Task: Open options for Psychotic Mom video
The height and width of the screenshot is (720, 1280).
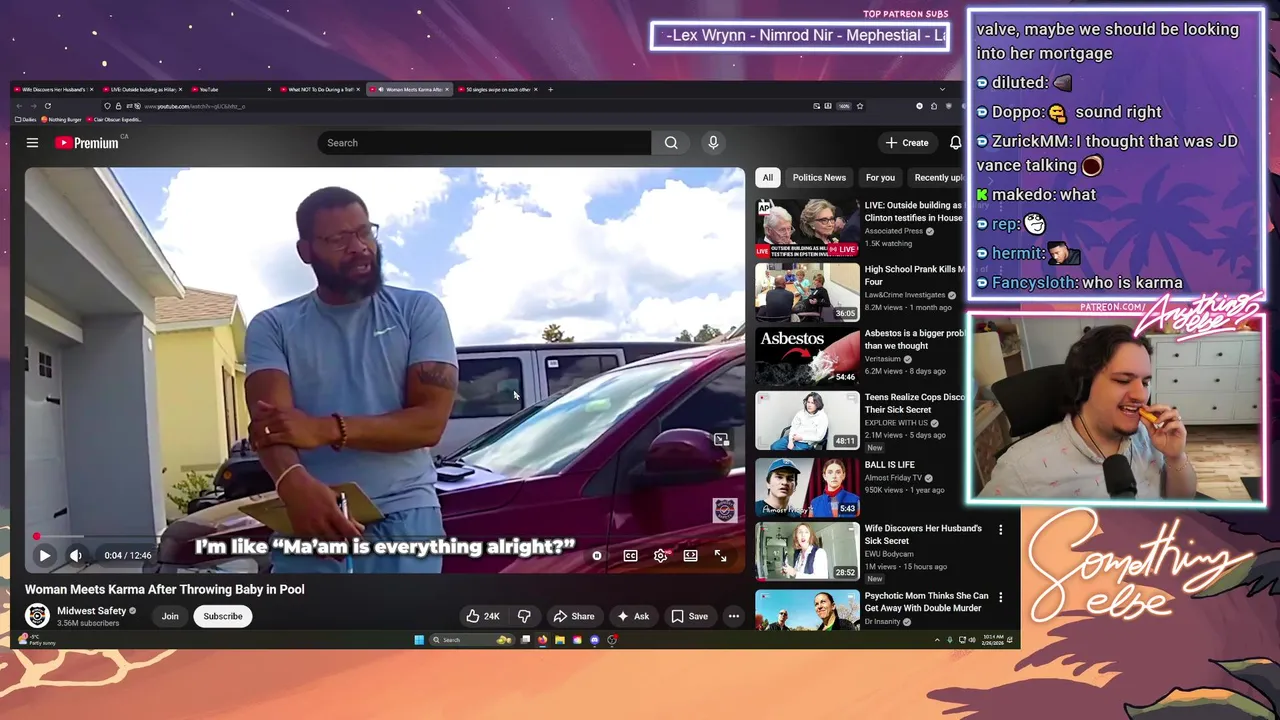Action: [x=1000, y=597]
